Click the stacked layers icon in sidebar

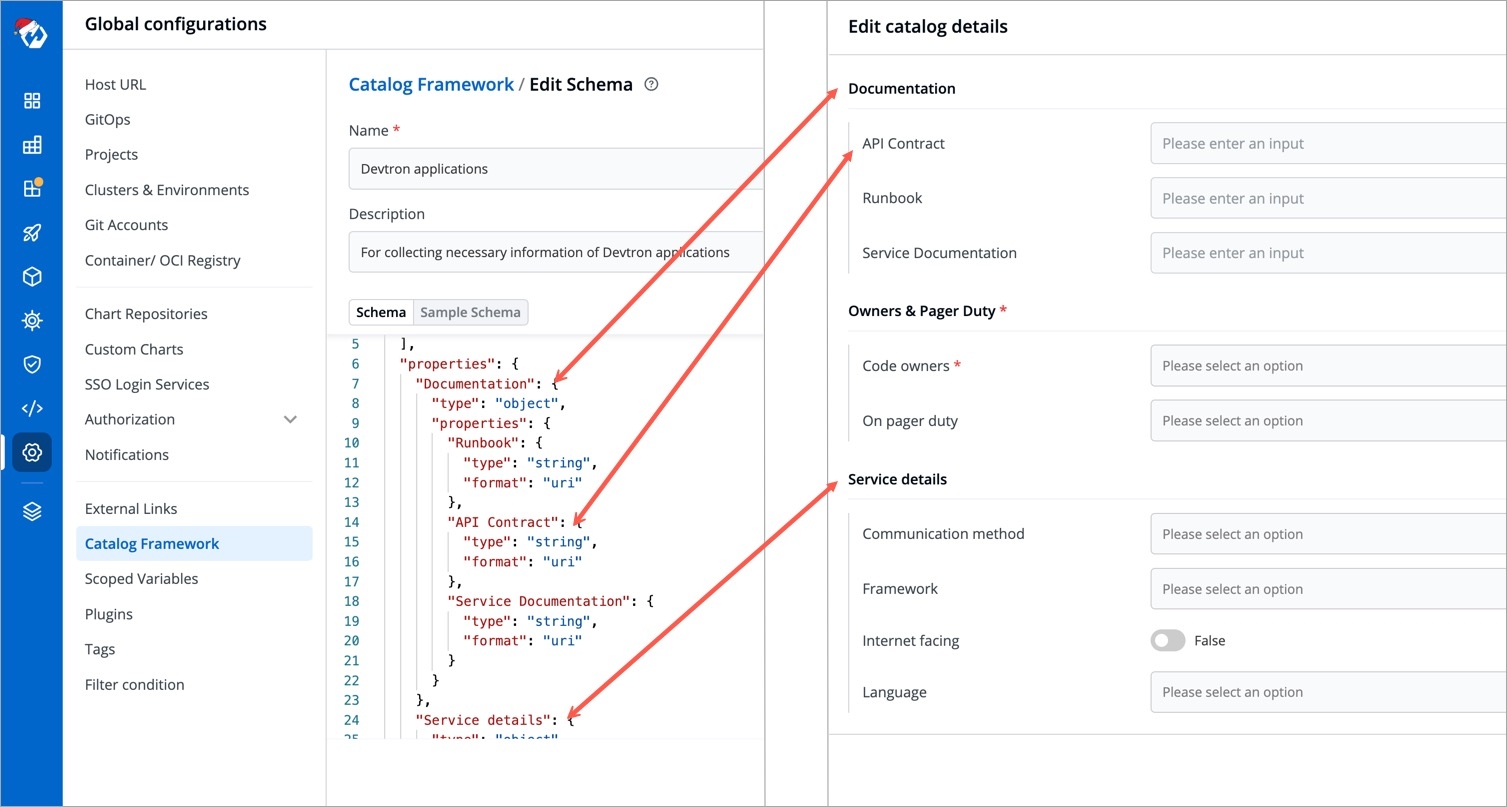click(32, 512)
